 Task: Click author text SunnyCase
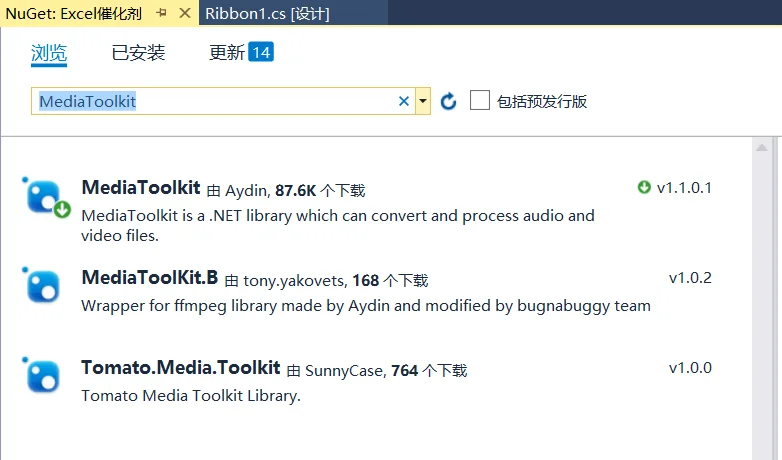[346, 371]
